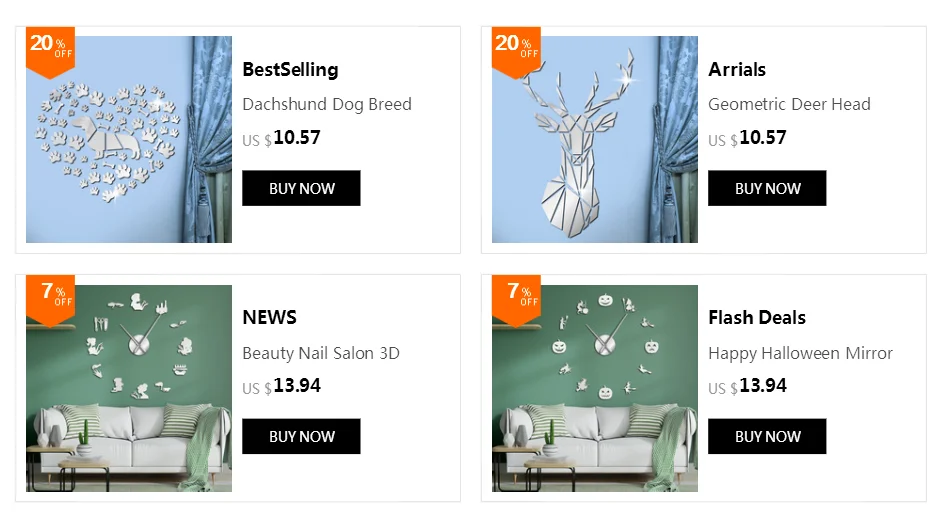
Task: Buy now the Geometric Deer Head item
Action: click(767, 188)
